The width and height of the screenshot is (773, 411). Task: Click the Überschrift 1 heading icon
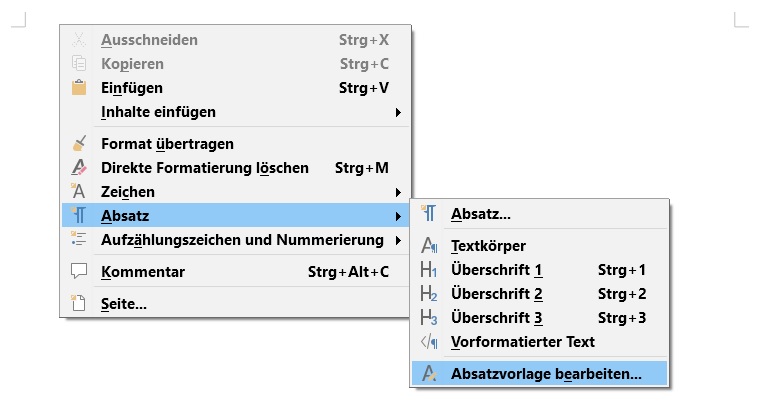coord(429,270)
